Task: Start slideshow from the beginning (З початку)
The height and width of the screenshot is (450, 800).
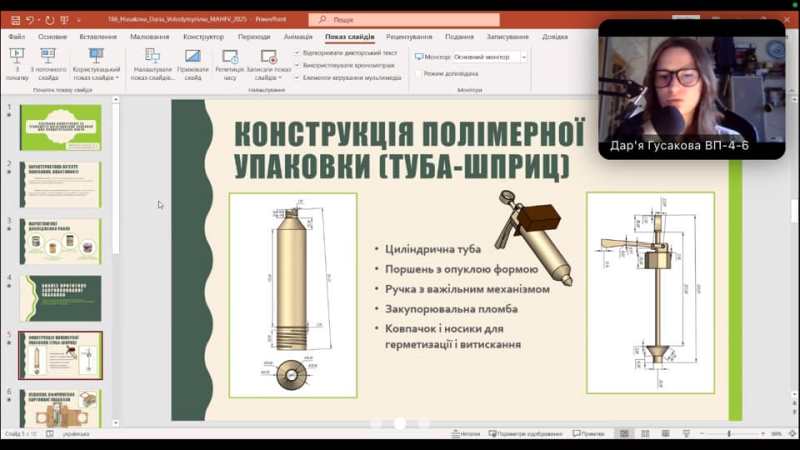Action: coord(17,62)
